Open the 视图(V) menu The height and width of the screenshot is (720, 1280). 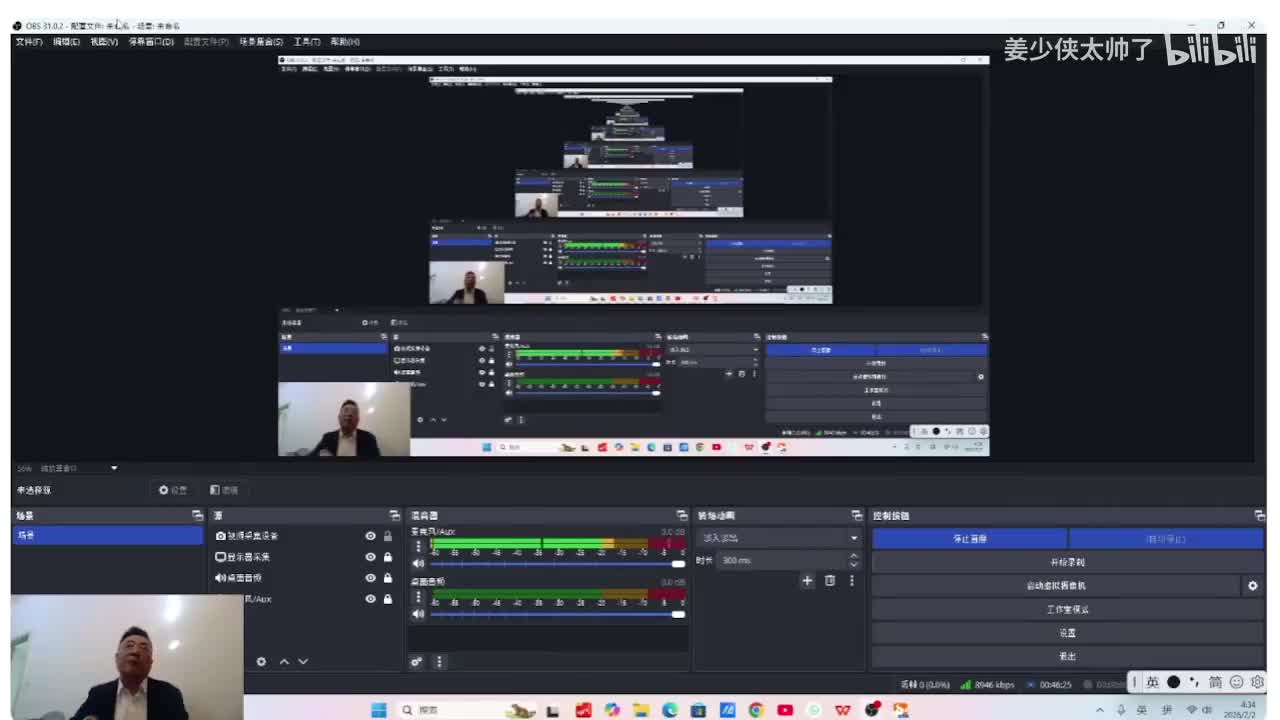(x=104, y=42)
